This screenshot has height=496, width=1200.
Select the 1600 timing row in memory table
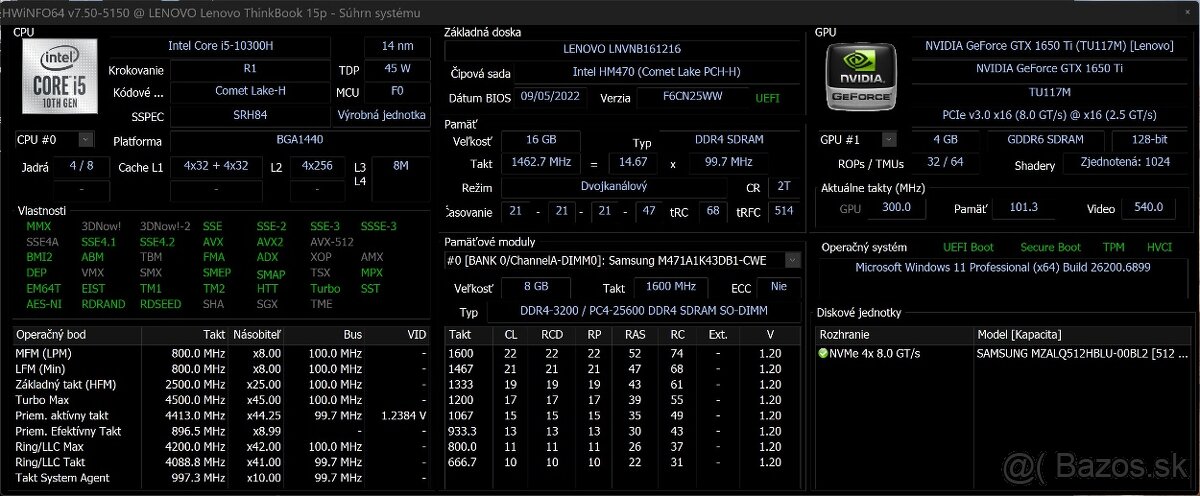click(461, 353)
